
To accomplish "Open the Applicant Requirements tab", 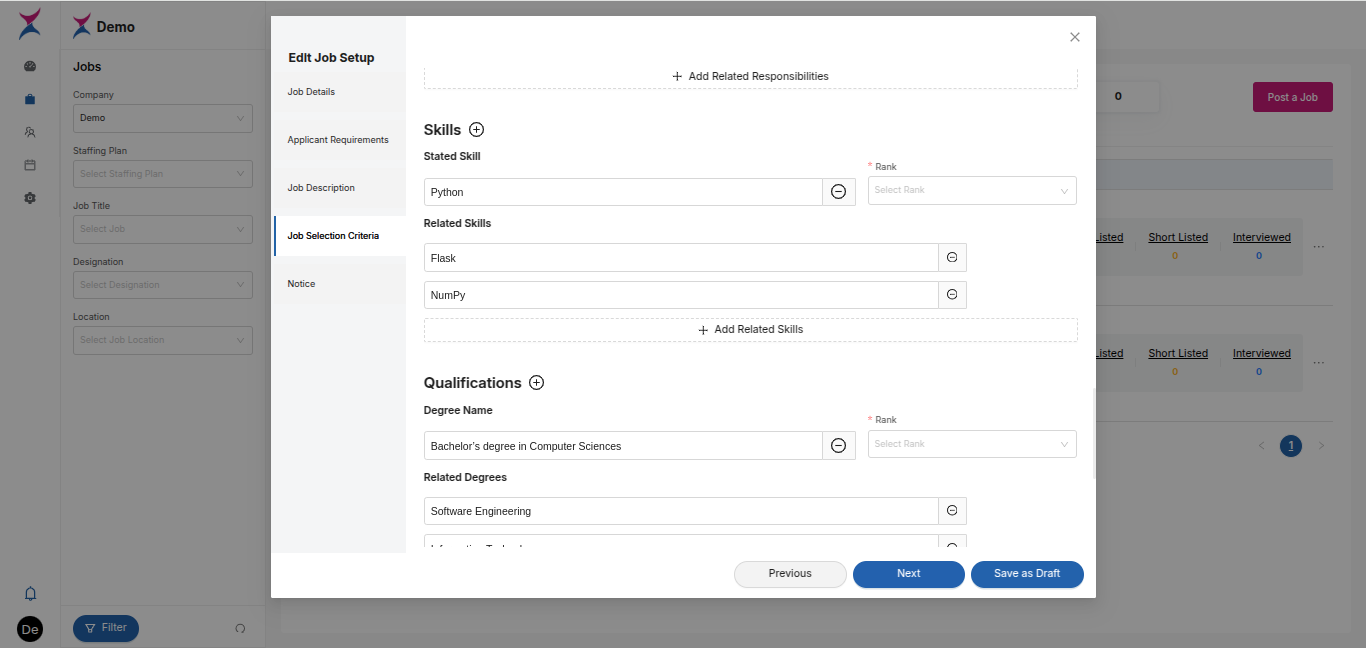I will (338, 140).
